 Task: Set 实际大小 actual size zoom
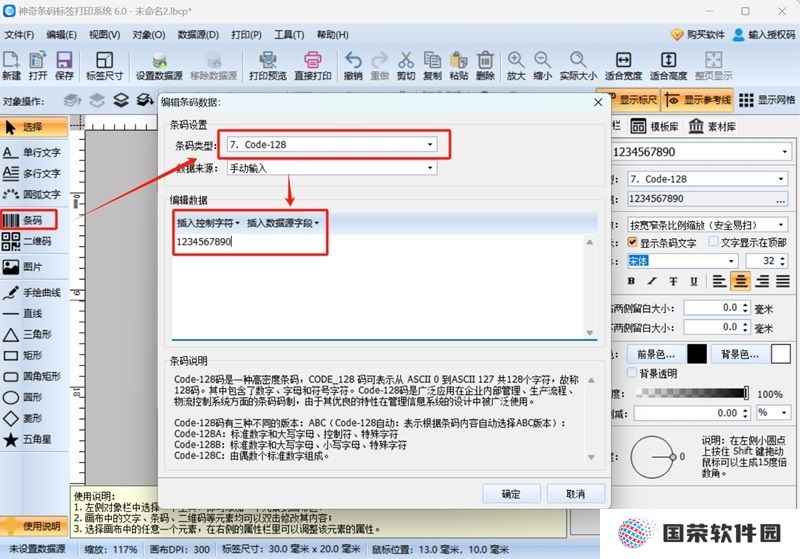click(x=578, y=65)
